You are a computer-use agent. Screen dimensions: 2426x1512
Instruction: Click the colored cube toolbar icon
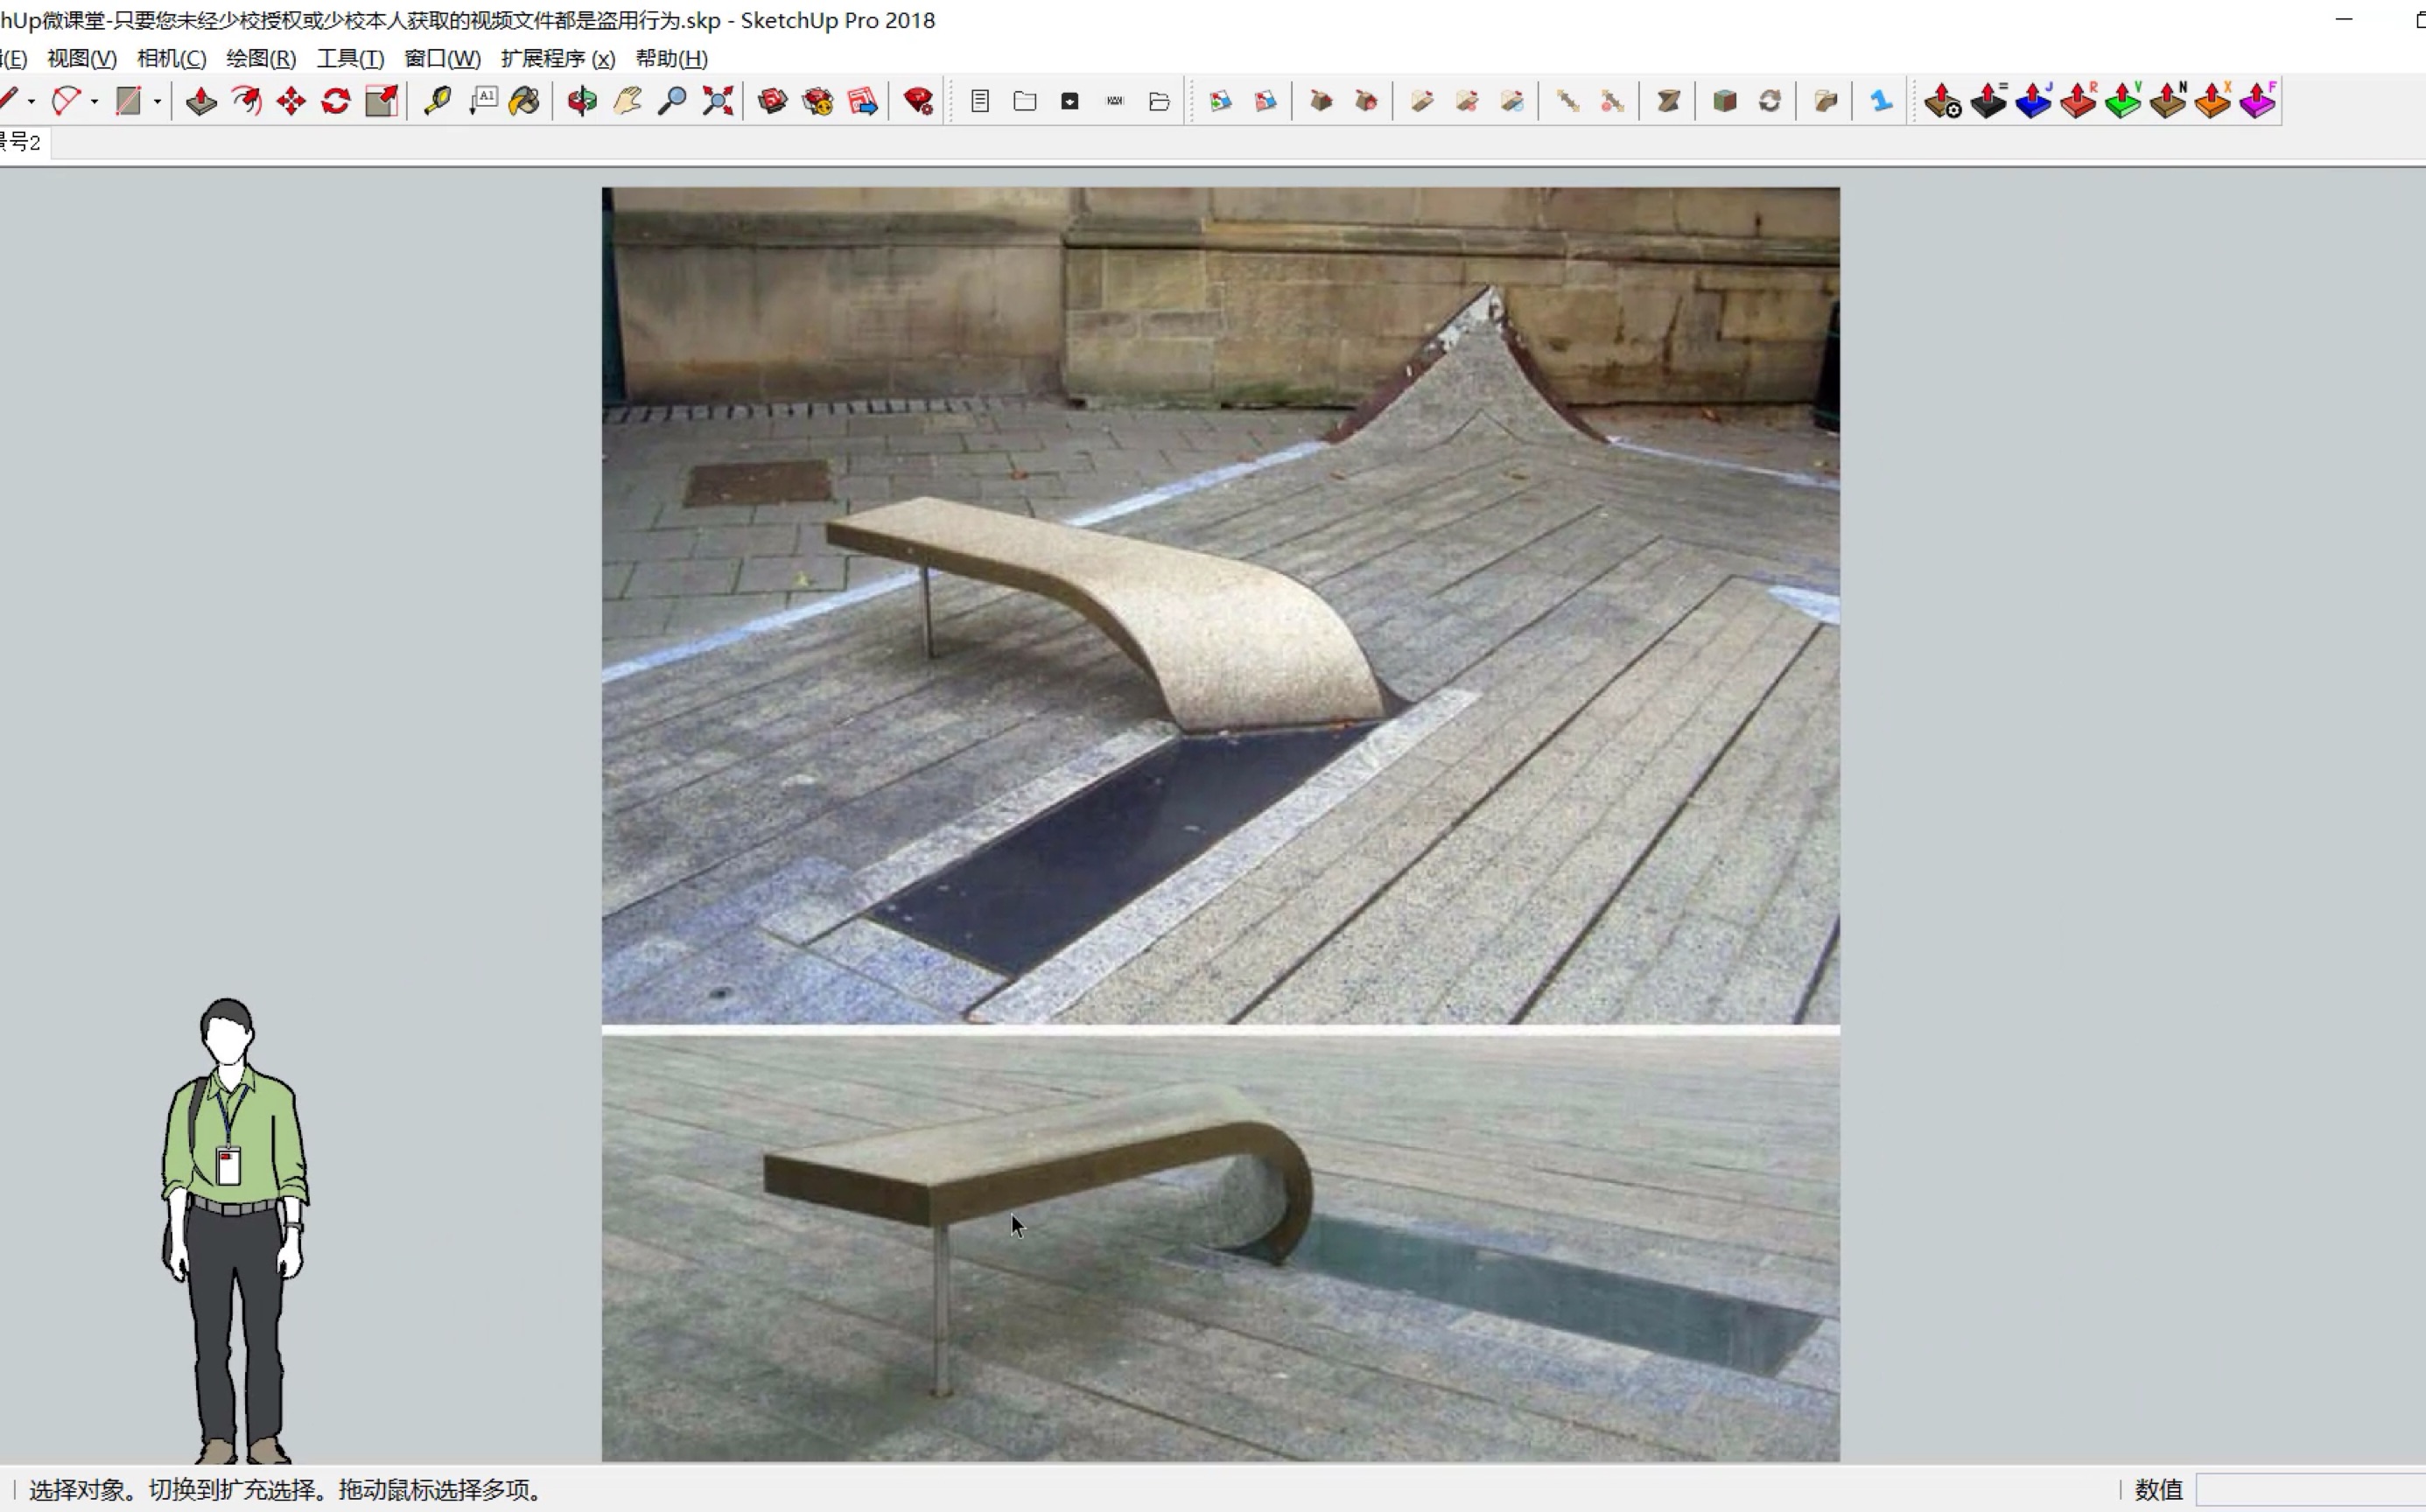1725,101
